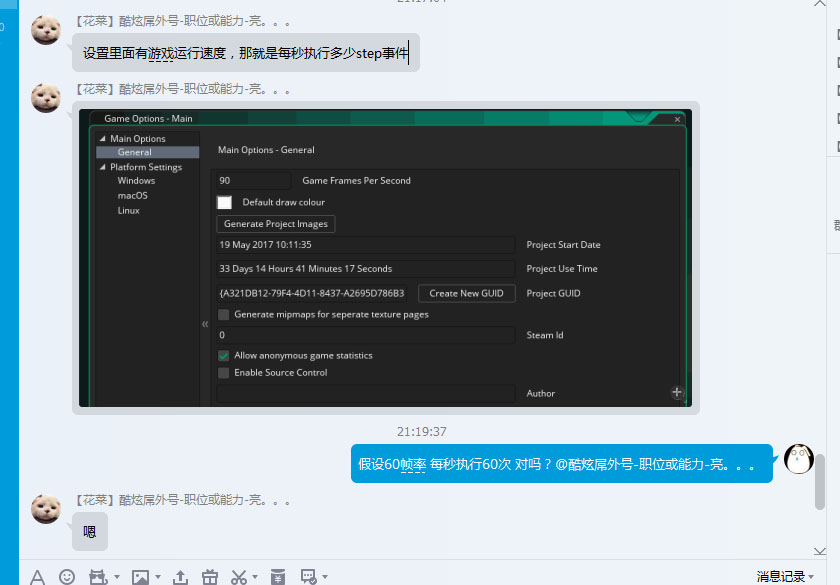Expand the screenshot options dropdown arrow
The width and height of the screenshot is (840, 585).
[255, 577]
